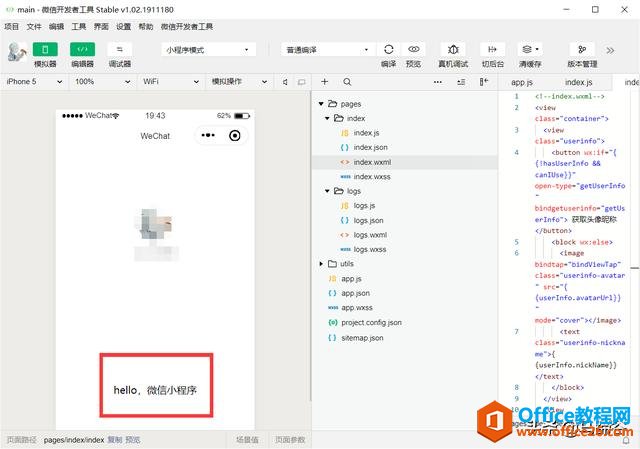Open app.json in the file tree
This screenshot has height=449, width=640.
point(355,293)
